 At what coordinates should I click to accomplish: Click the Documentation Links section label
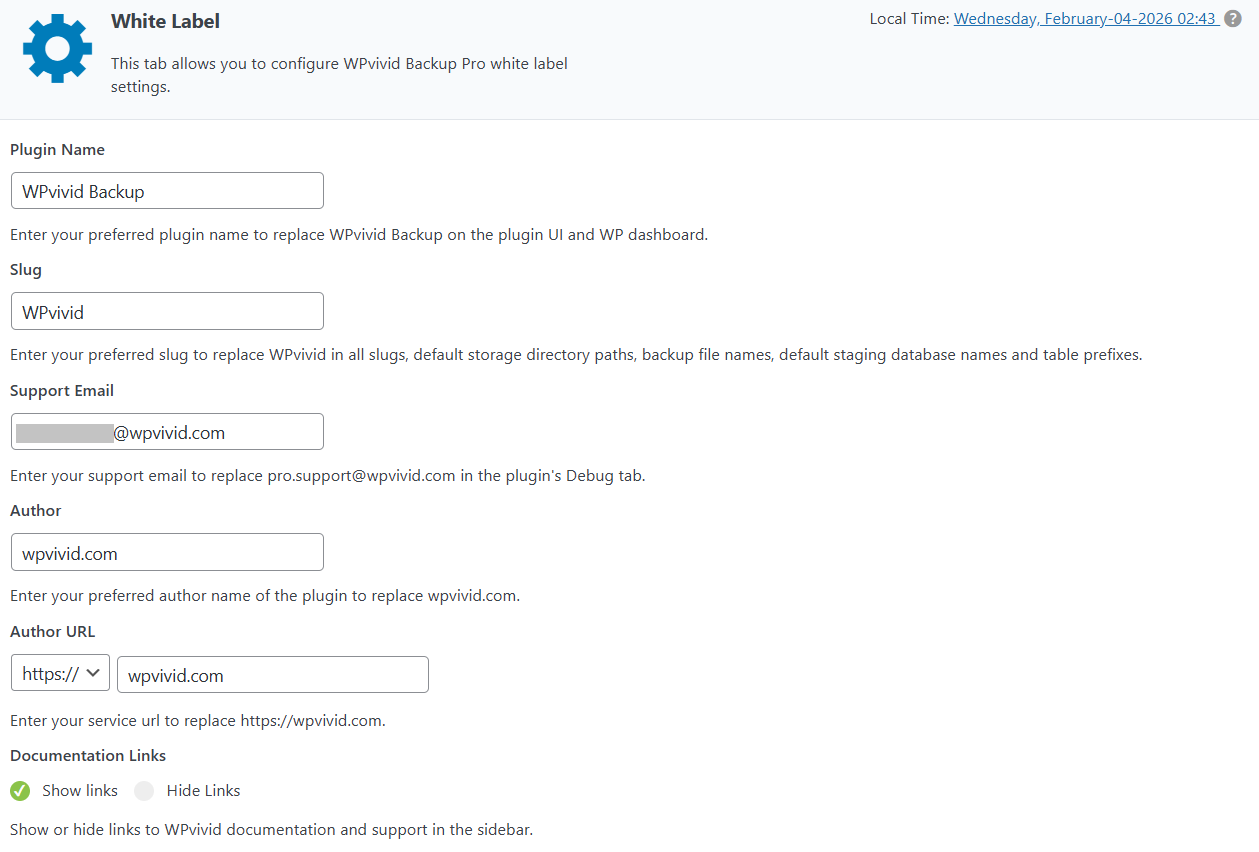(x=88, y=756)
